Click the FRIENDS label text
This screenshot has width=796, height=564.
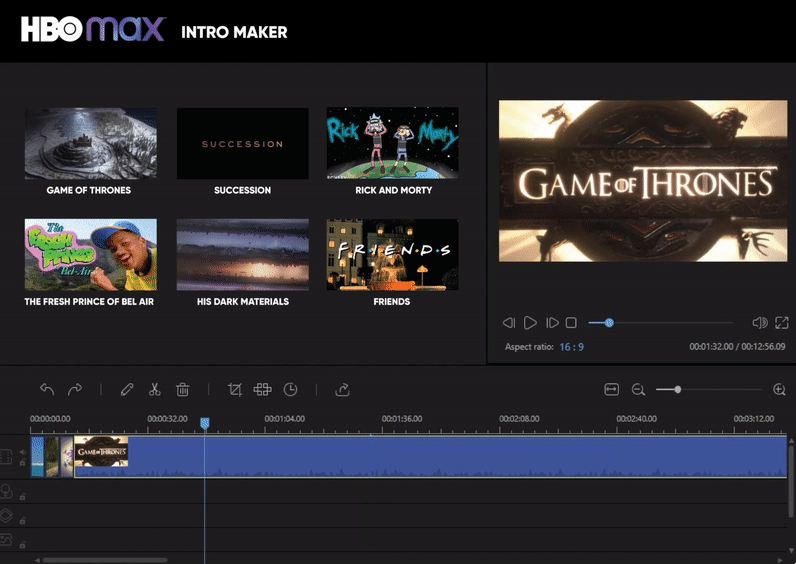(391, 302)
